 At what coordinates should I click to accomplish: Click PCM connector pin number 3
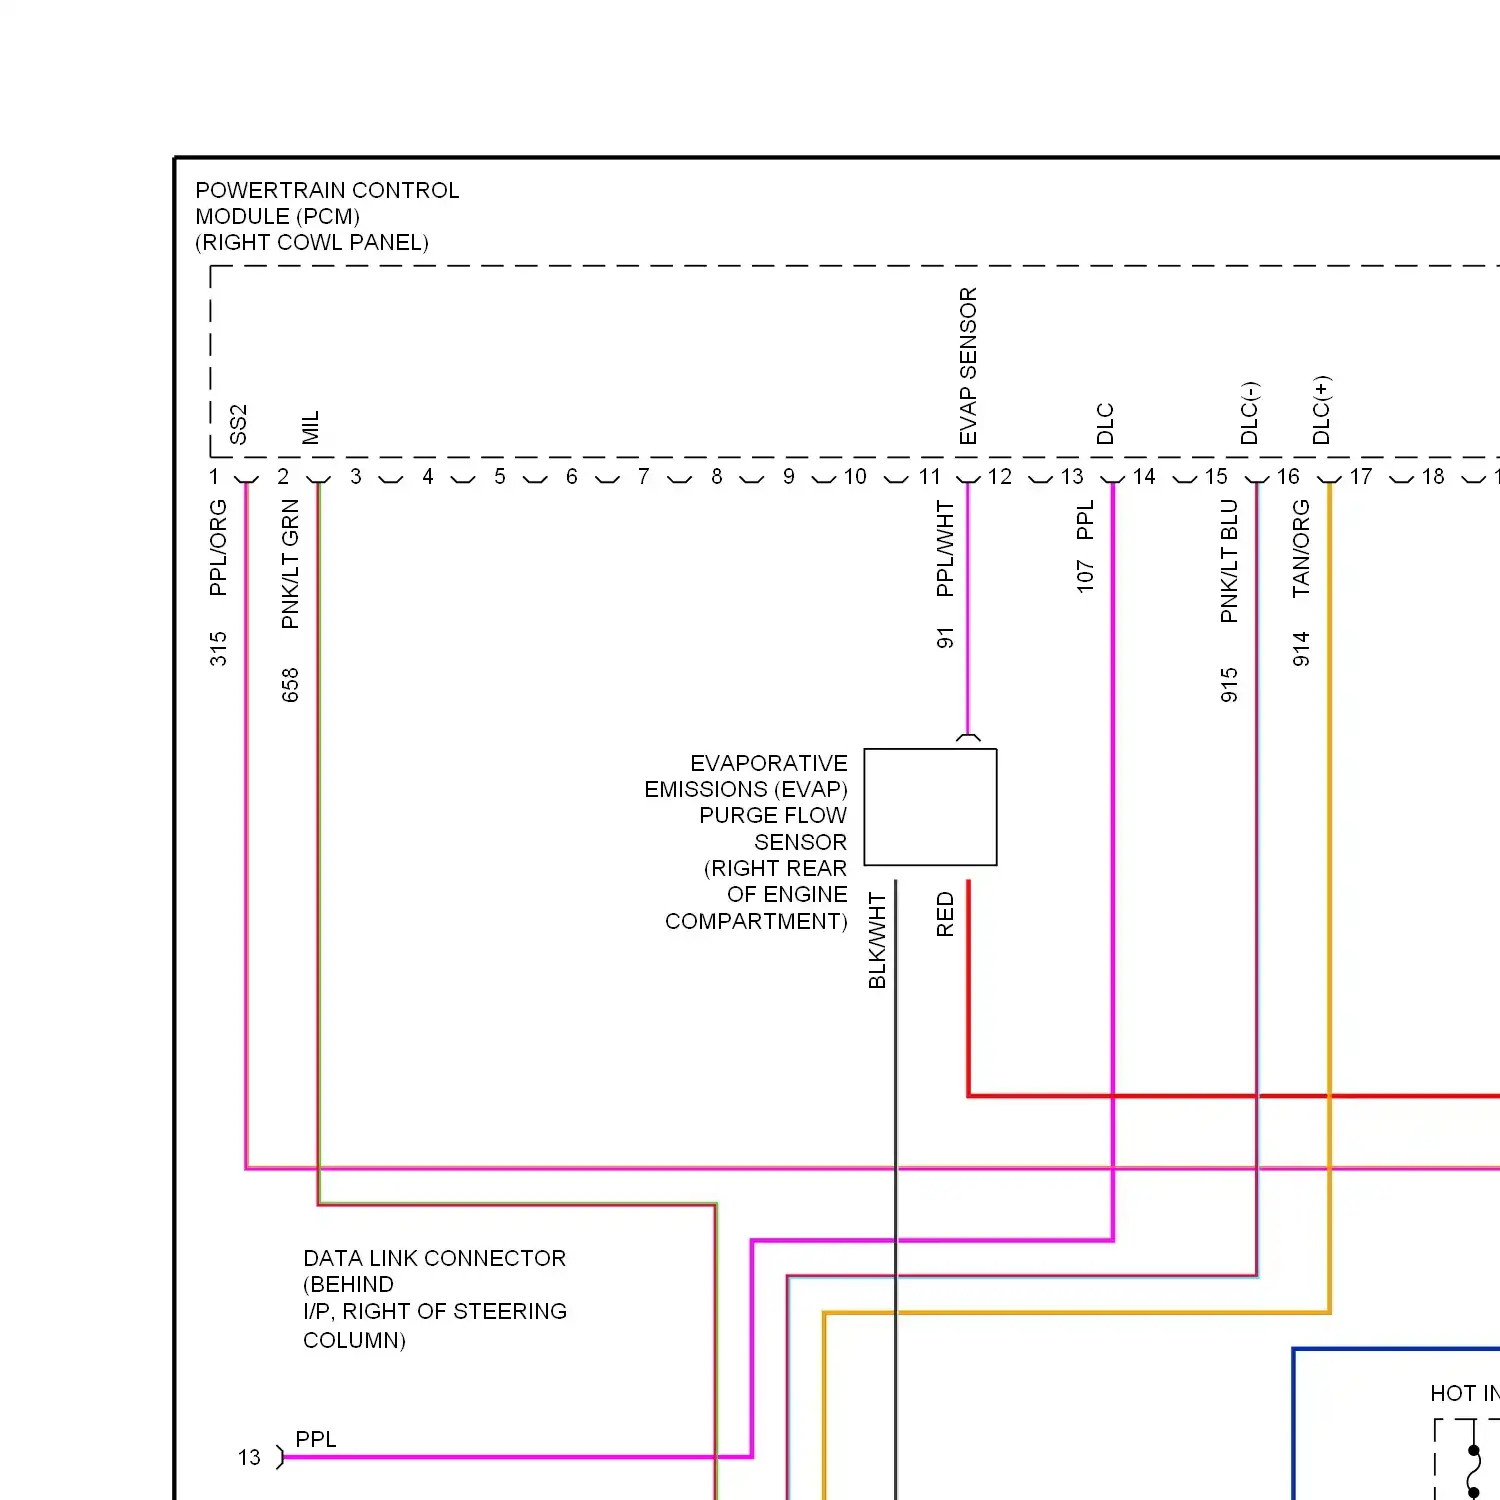click(356, 477)
